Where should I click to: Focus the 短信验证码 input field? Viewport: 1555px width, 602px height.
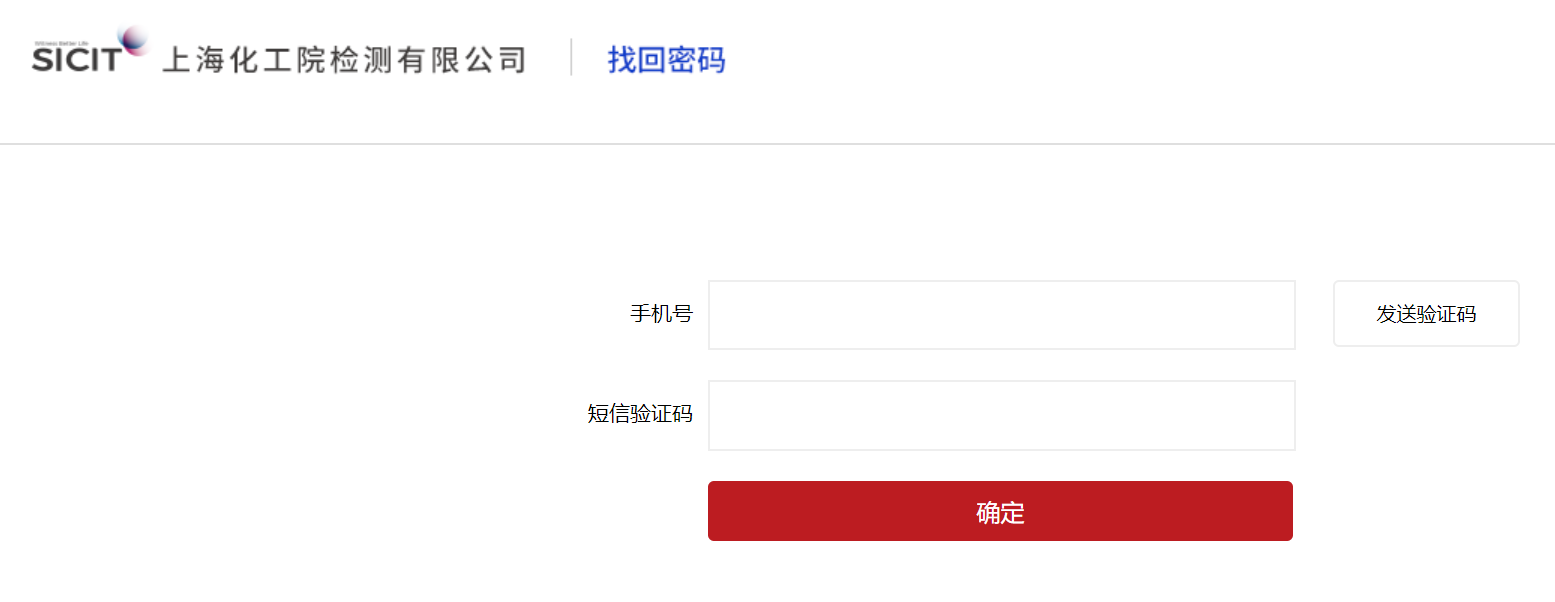(x=1001, y=415)
